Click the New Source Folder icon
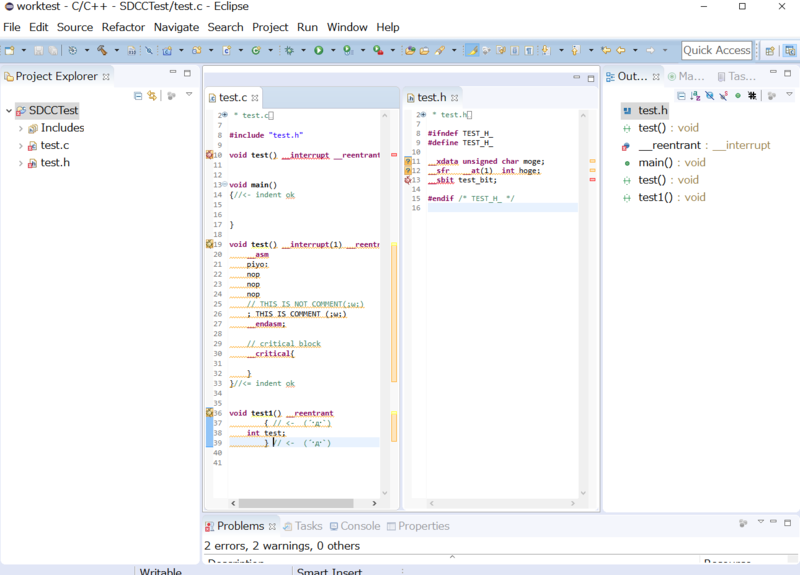The width and height of the screenshot is (800, 575). 196,50
